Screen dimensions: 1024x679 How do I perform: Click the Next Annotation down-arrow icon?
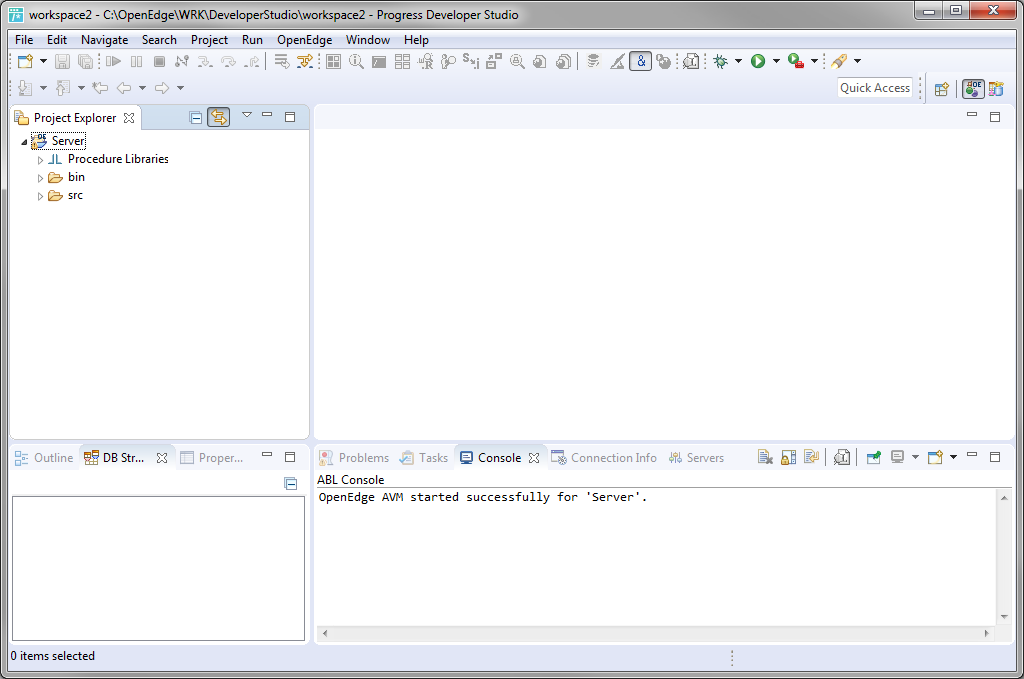click(x=25, y=87)
